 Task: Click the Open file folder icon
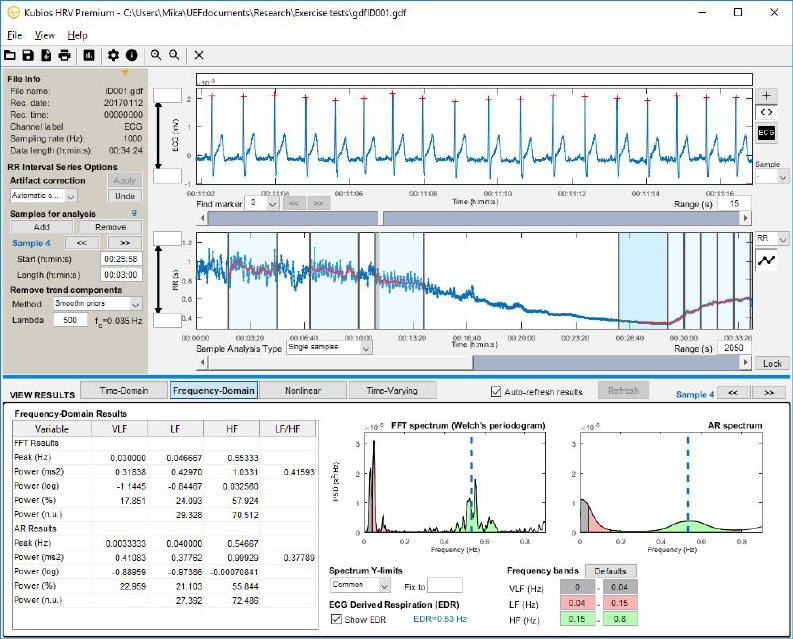(10, 55)
